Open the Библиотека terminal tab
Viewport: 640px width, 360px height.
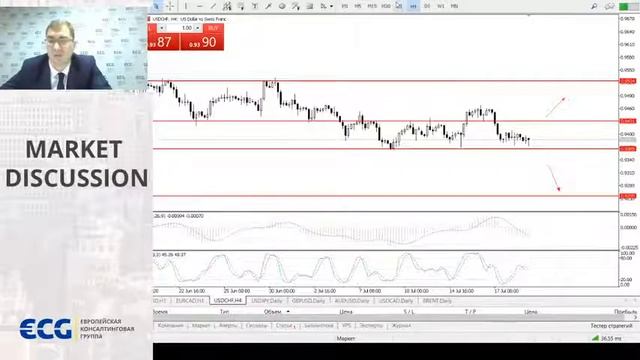319,326
